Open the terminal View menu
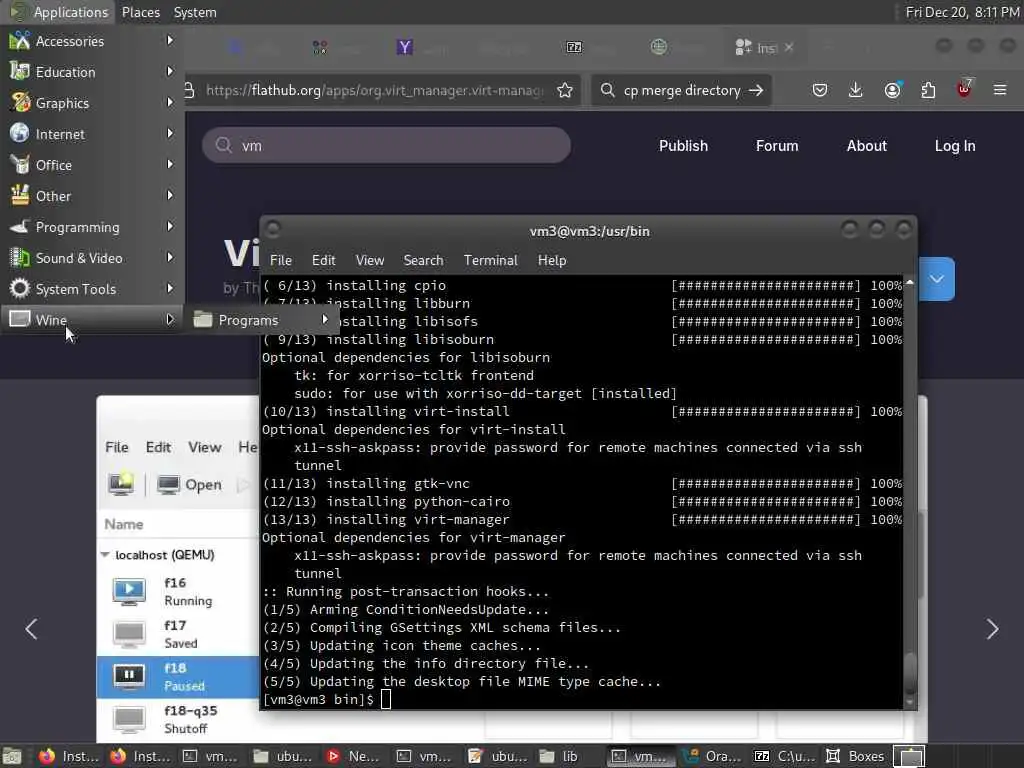 [370, 260]
